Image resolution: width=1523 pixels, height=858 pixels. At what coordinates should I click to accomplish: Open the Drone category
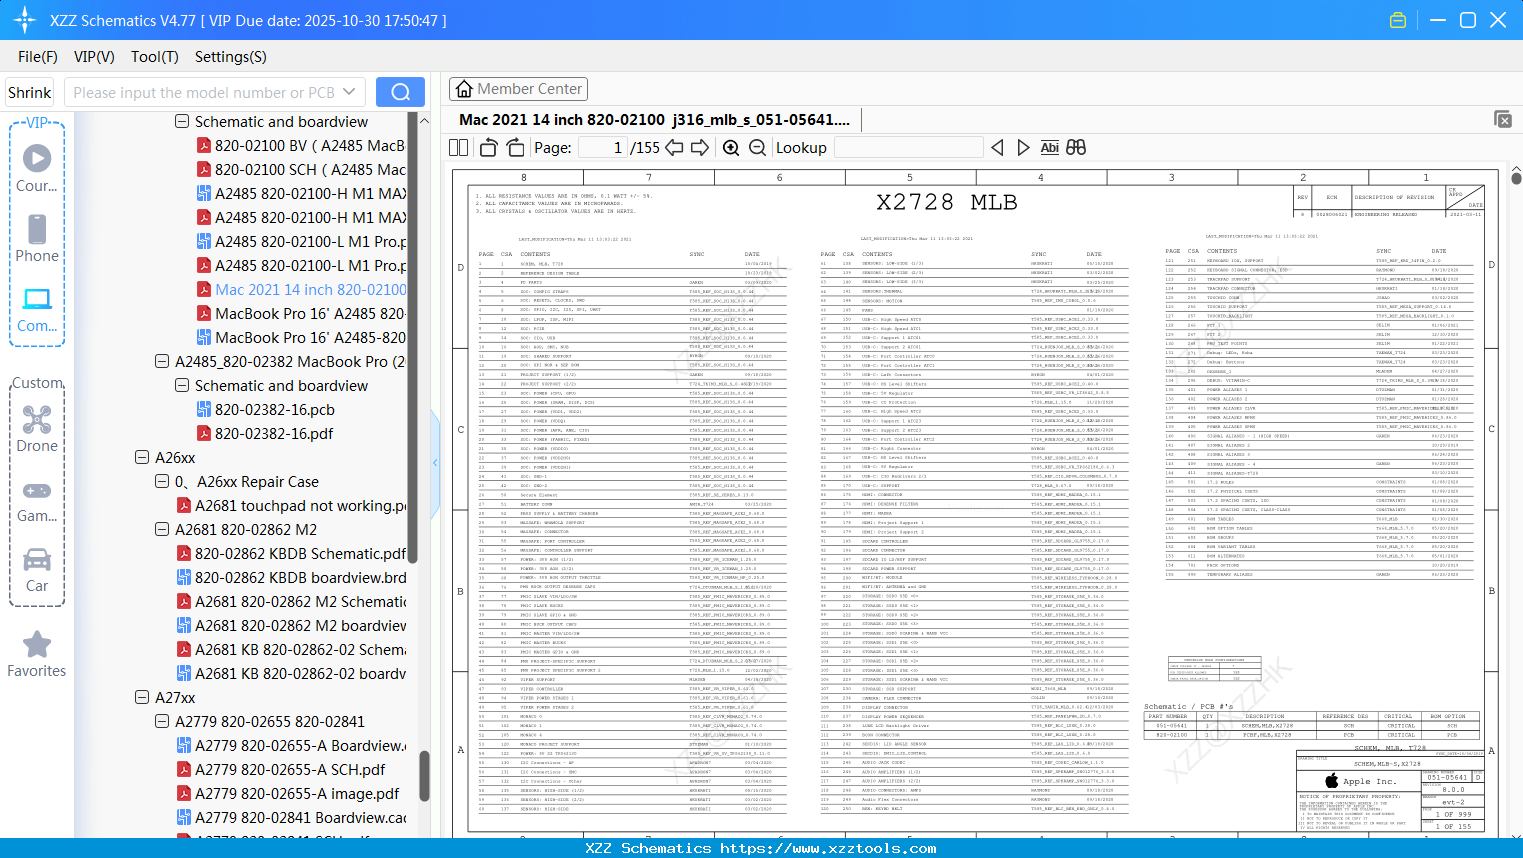tap(37, 429)
